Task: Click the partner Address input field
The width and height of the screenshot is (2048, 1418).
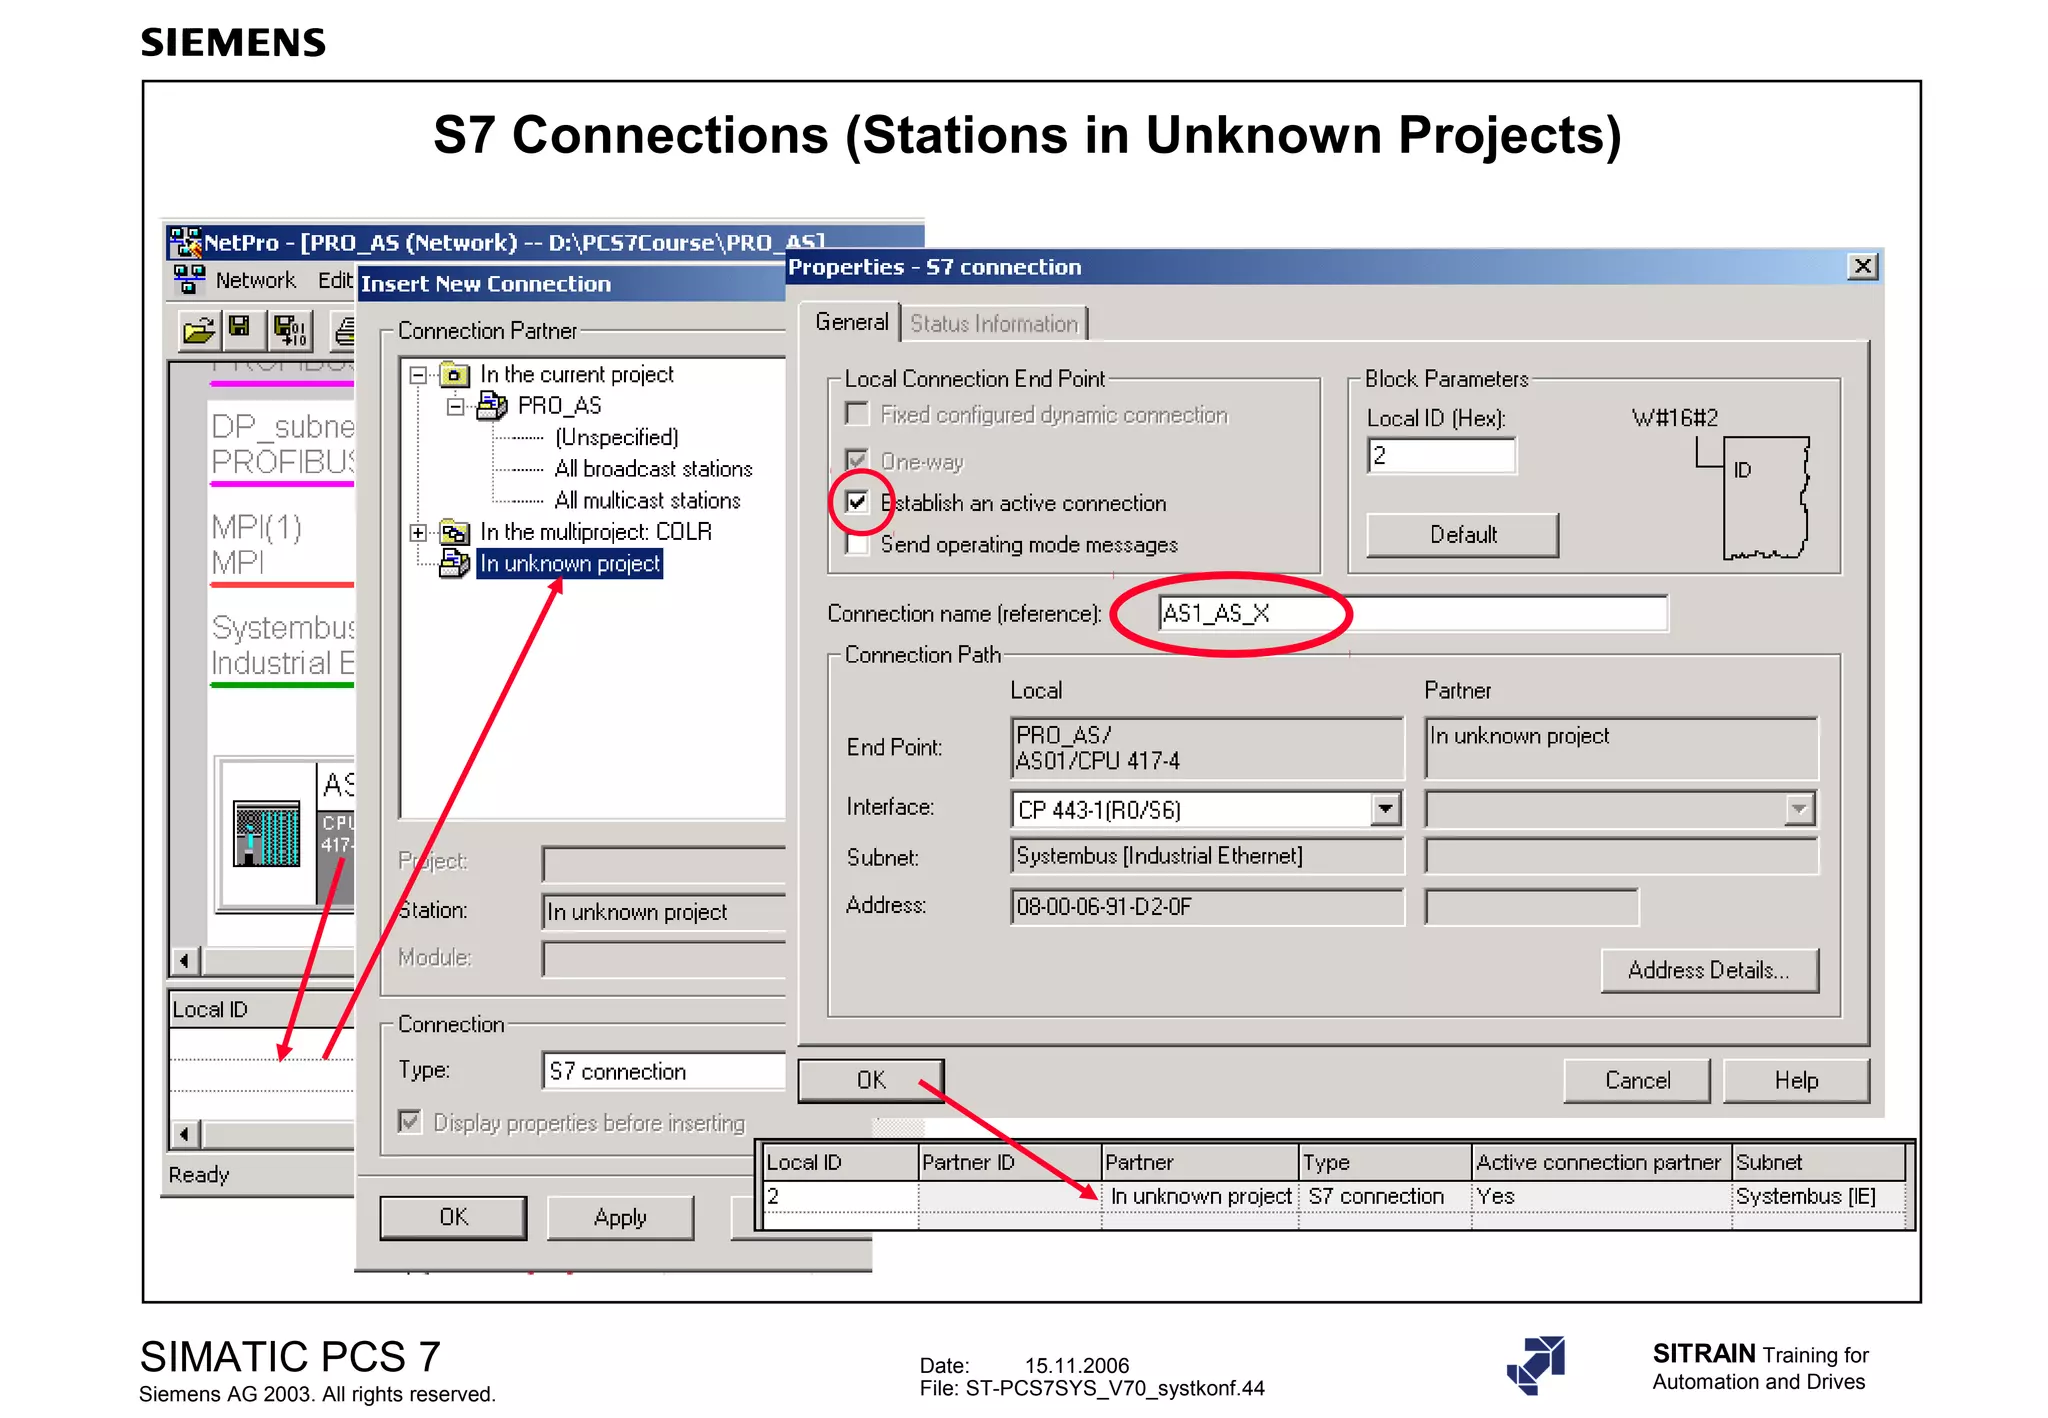Action: 1531,907
